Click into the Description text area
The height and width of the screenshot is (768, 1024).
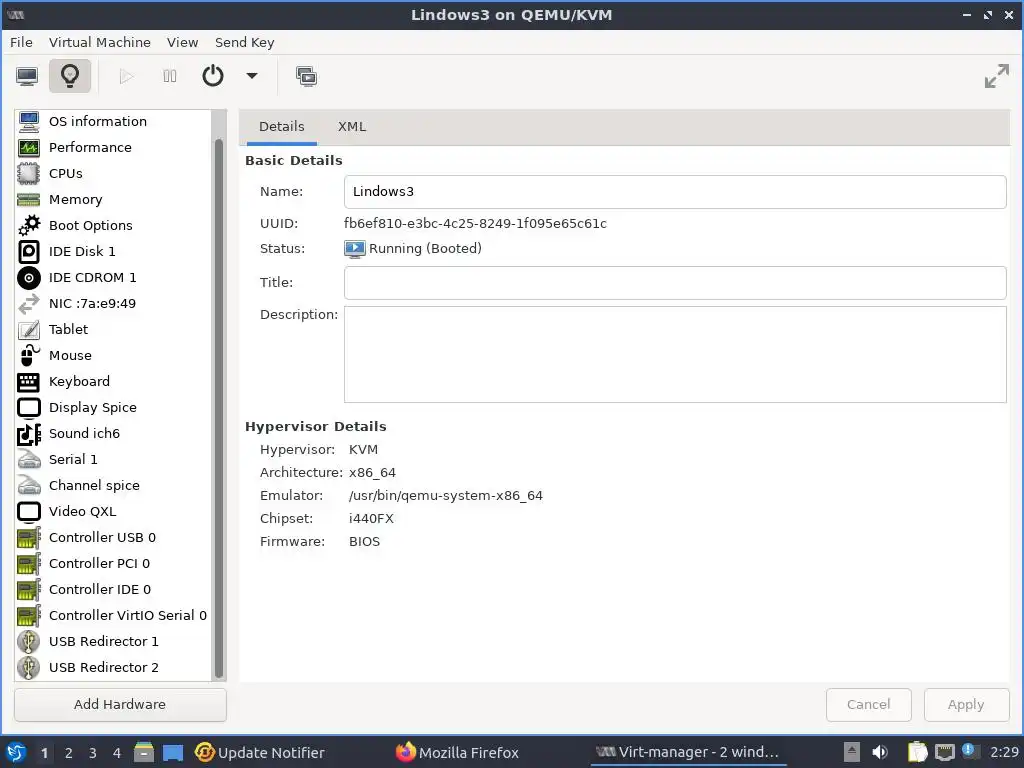click(x=675, y=355)
